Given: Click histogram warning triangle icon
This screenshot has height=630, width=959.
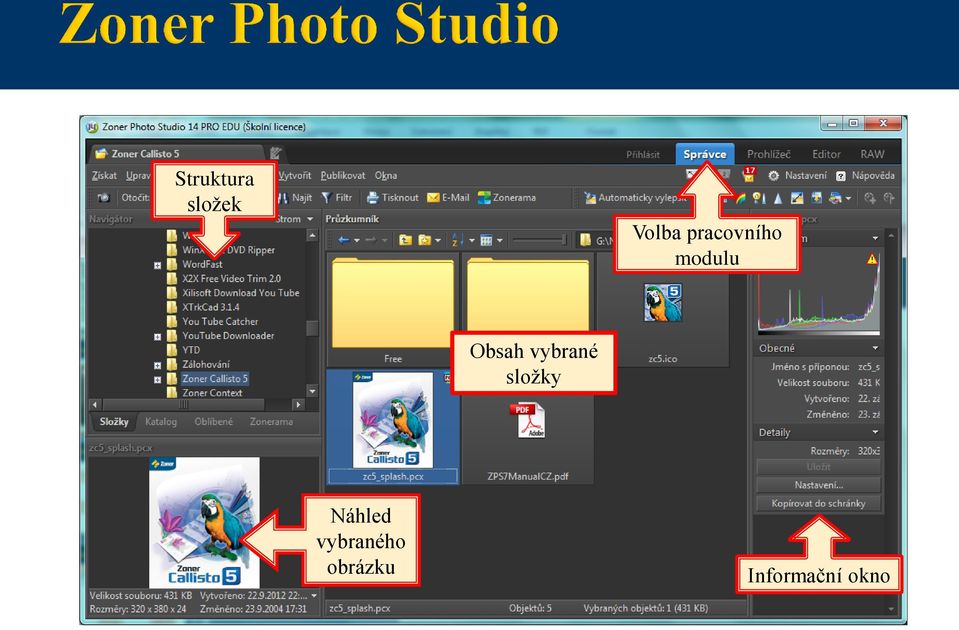Looking at the screenshot, I should (872, 259).
